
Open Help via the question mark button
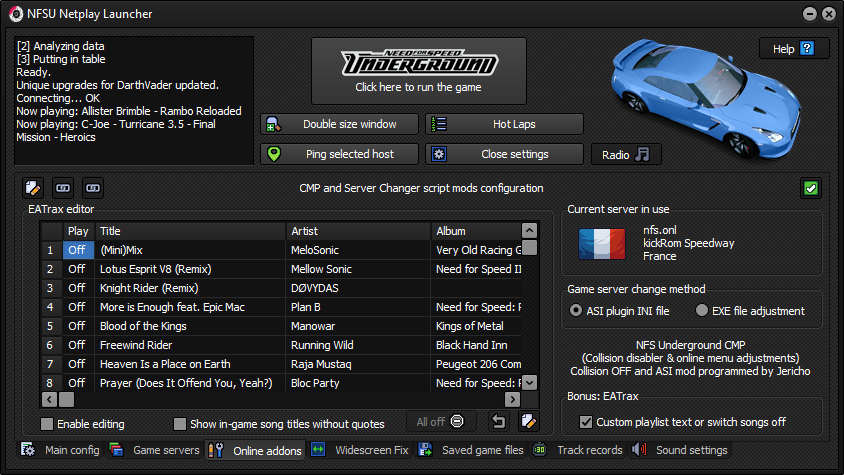click(794, 49)
